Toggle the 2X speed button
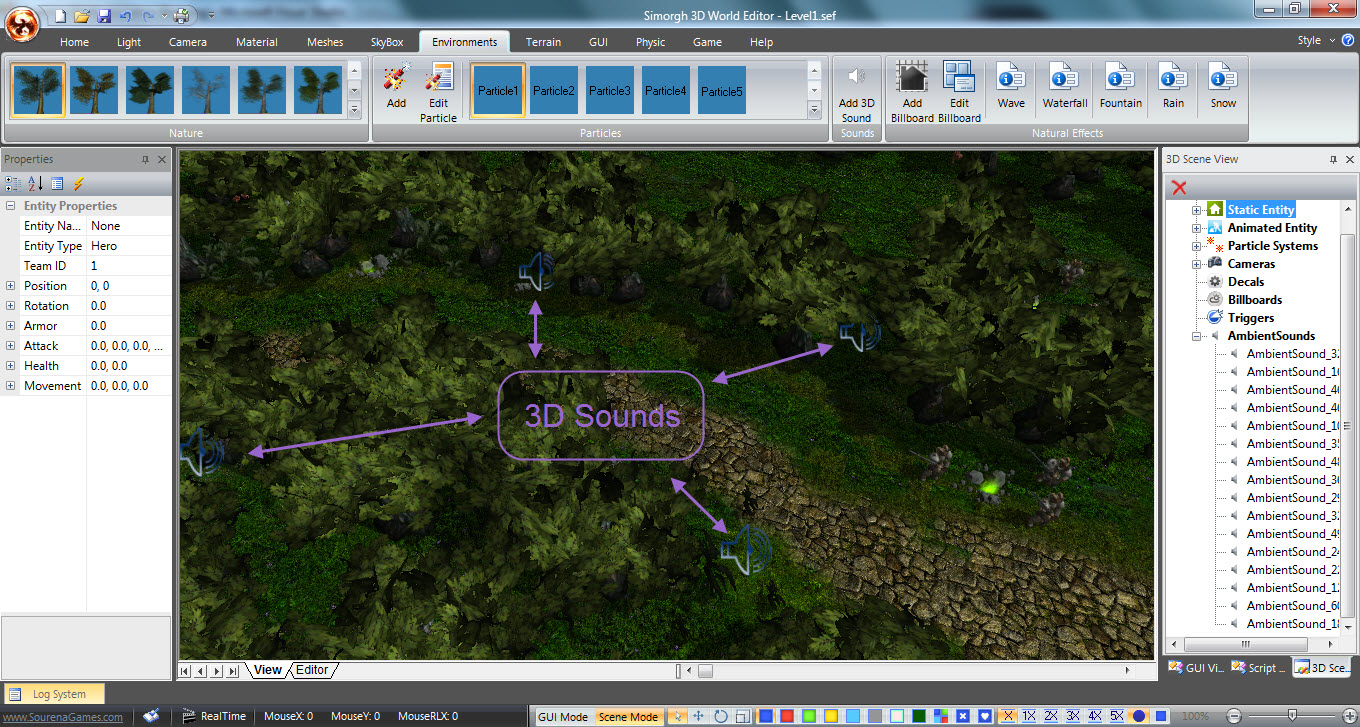Screen dimensions: 1360x727 pos(1051,716)
